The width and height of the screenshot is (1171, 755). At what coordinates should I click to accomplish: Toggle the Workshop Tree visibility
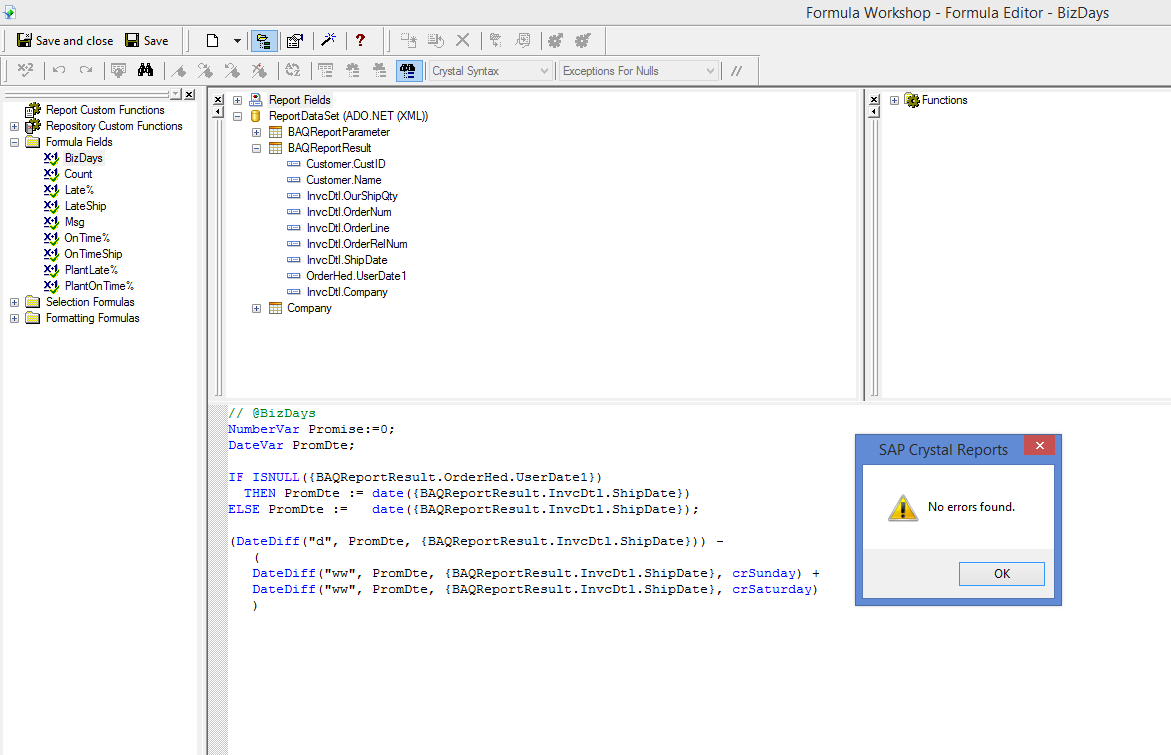point(264,40)
